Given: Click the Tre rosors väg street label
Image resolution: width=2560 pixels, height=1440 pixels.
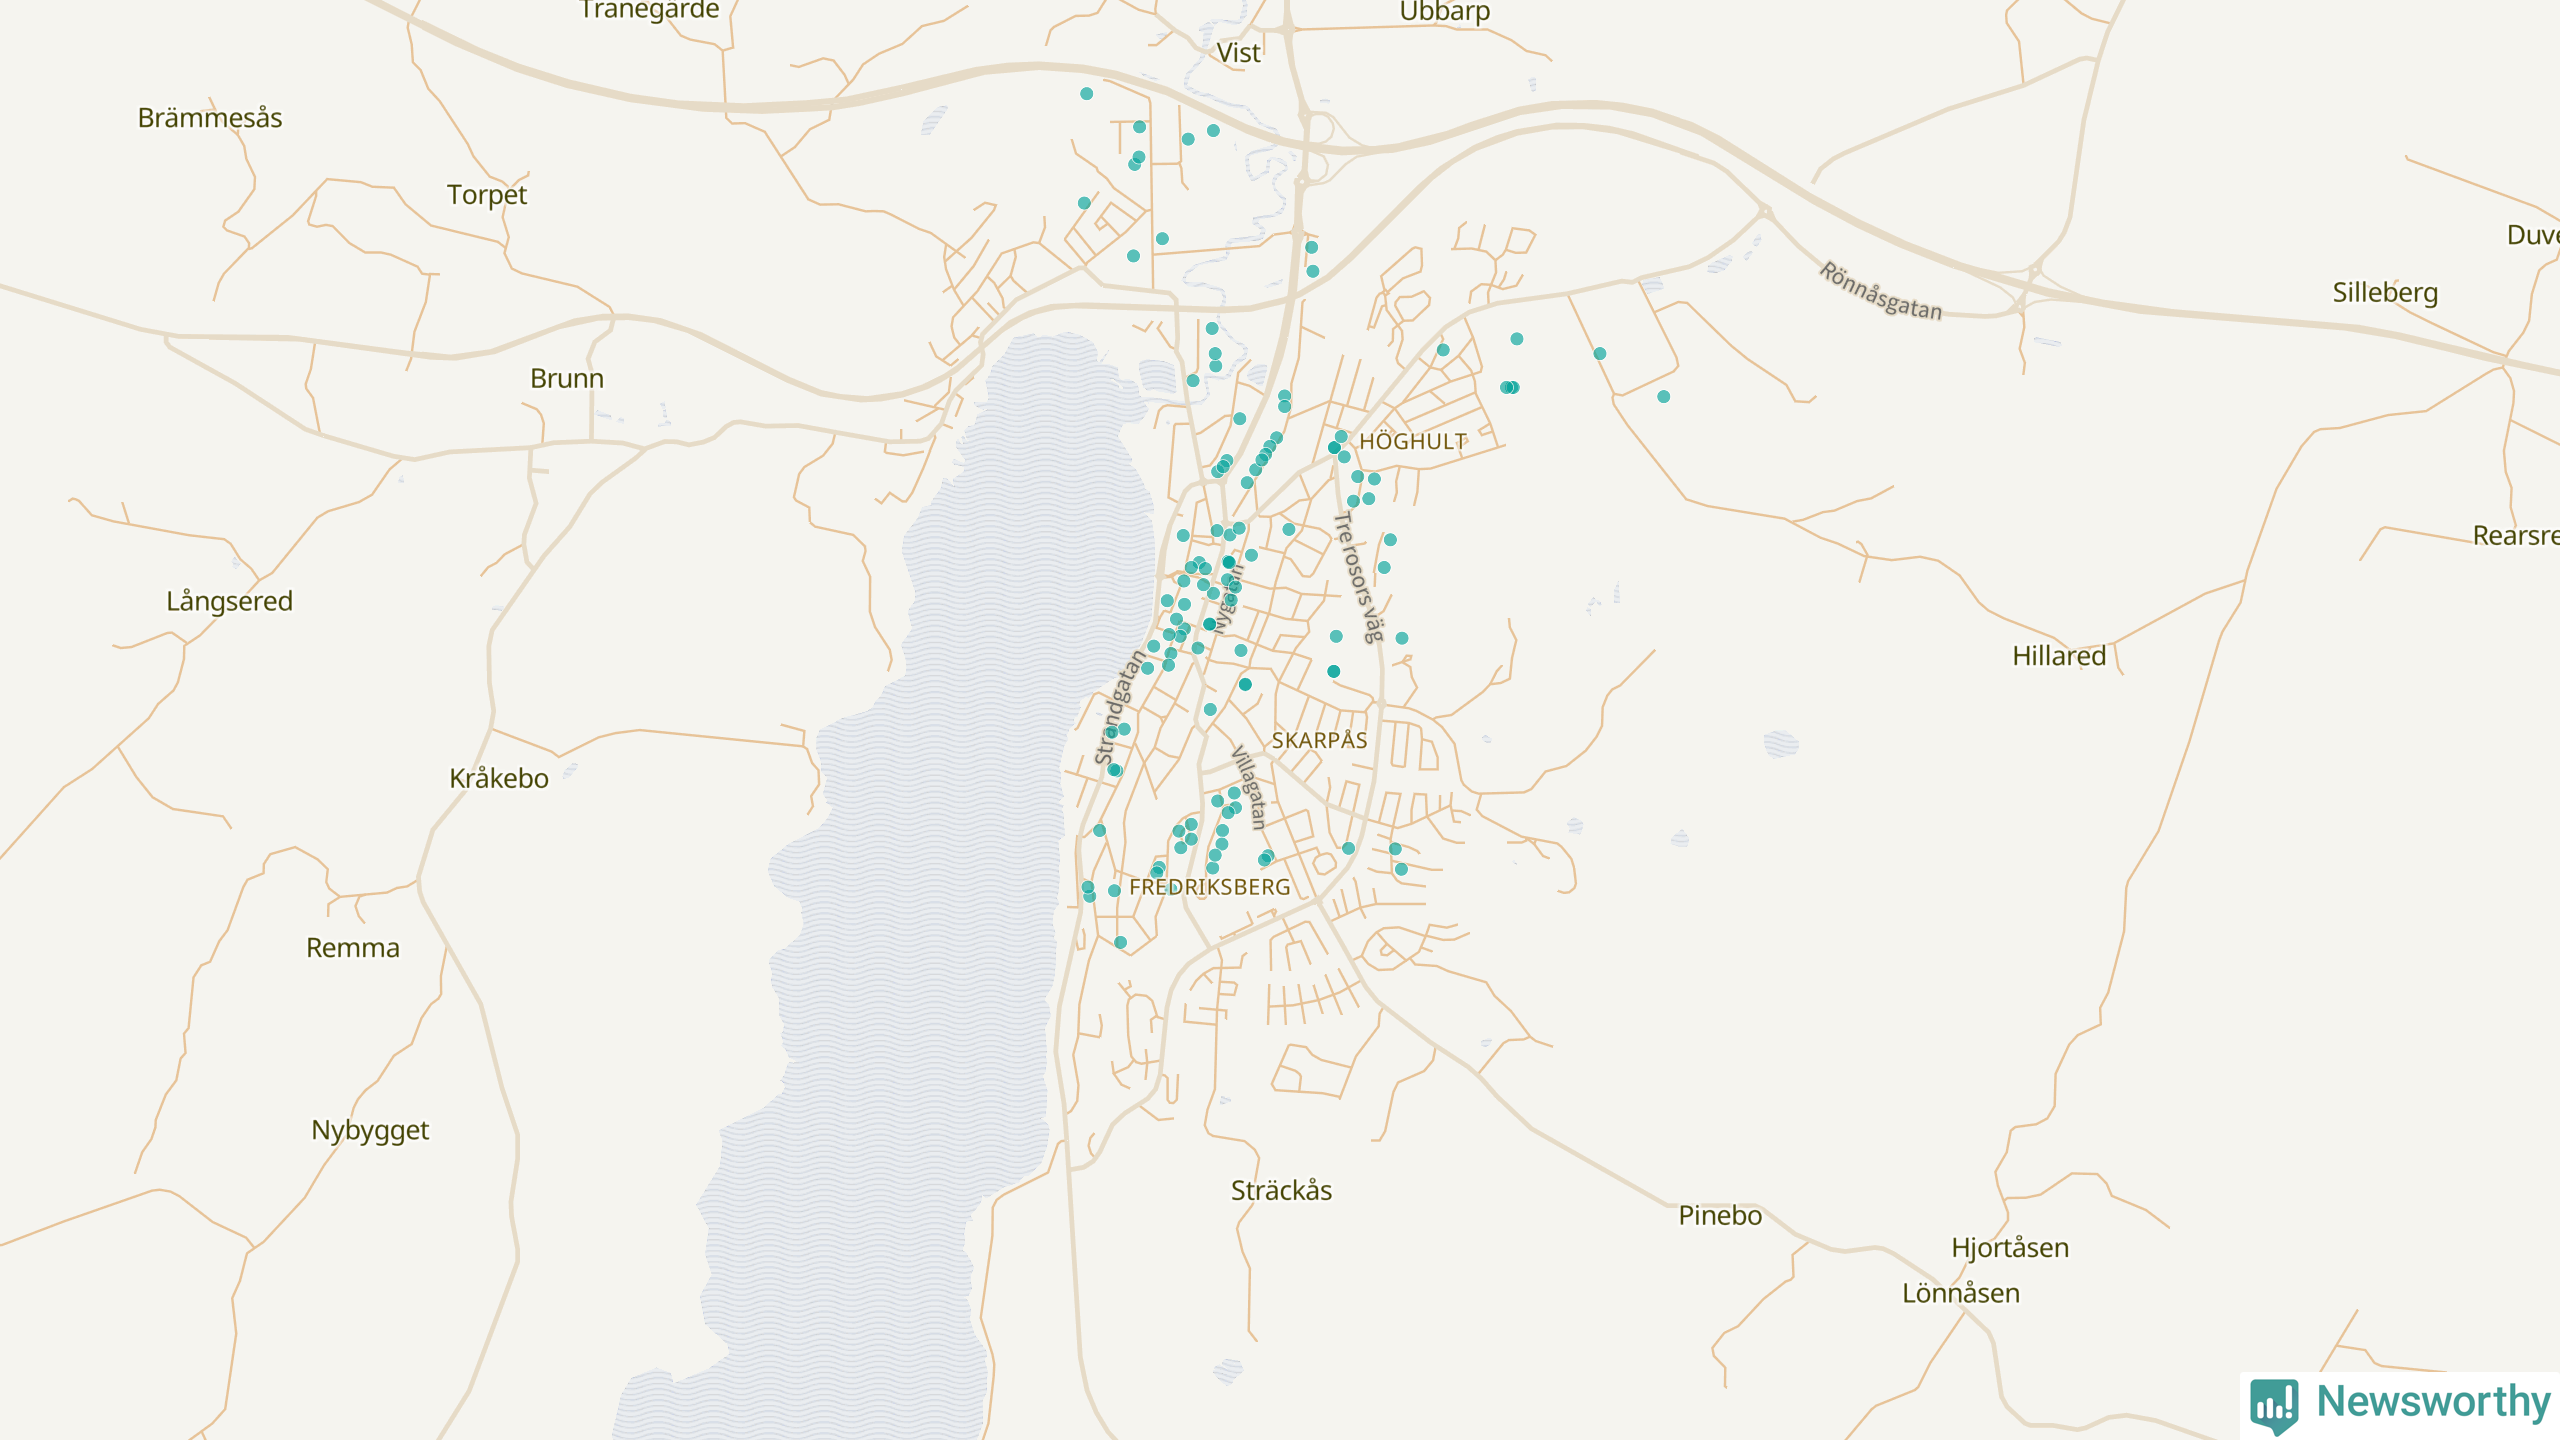Looking at the screenshot, I should click(x=1359, y=577).
